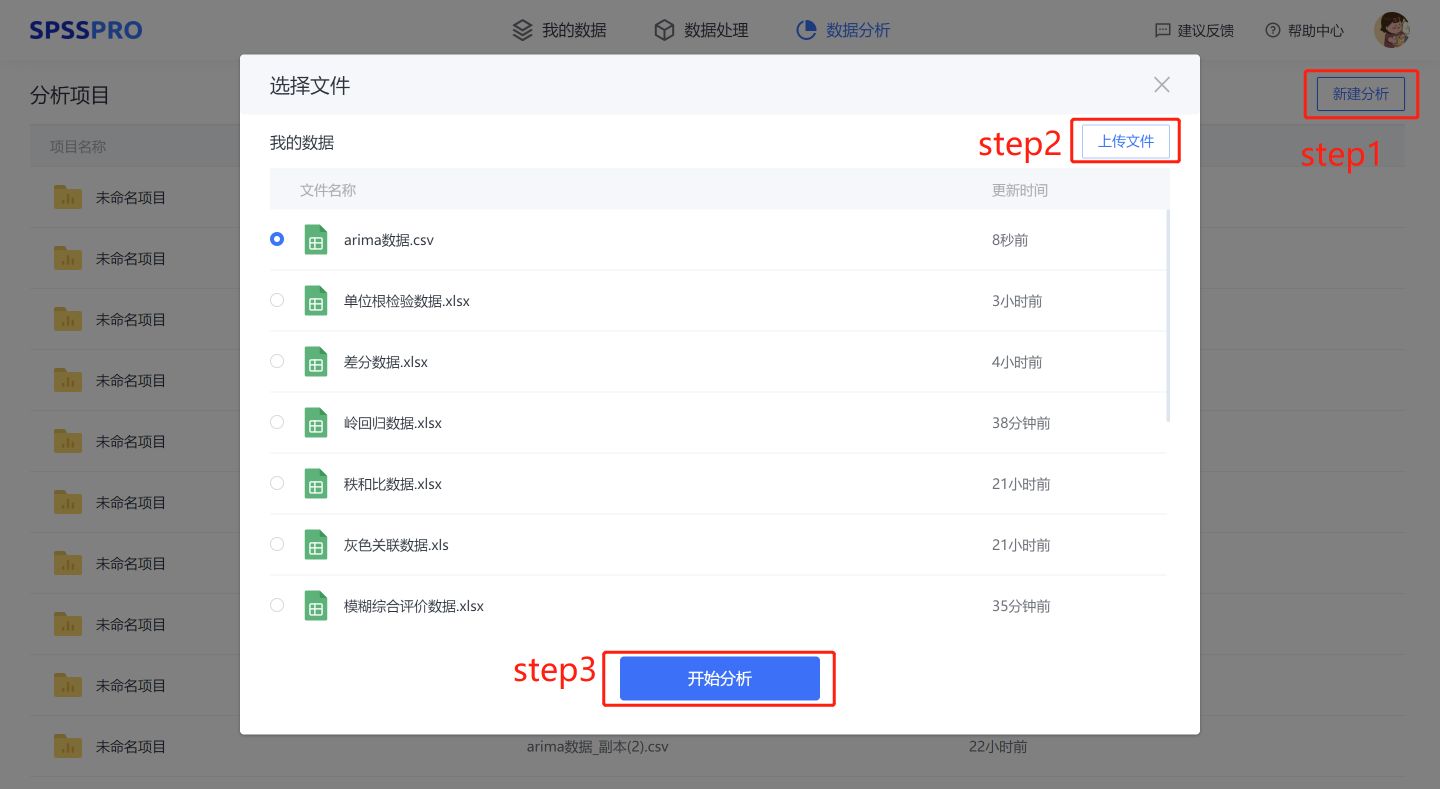Select the 灰色关联数据.xls radio button
This screenshot has width=1440, height=789.
tap(277, 544)
